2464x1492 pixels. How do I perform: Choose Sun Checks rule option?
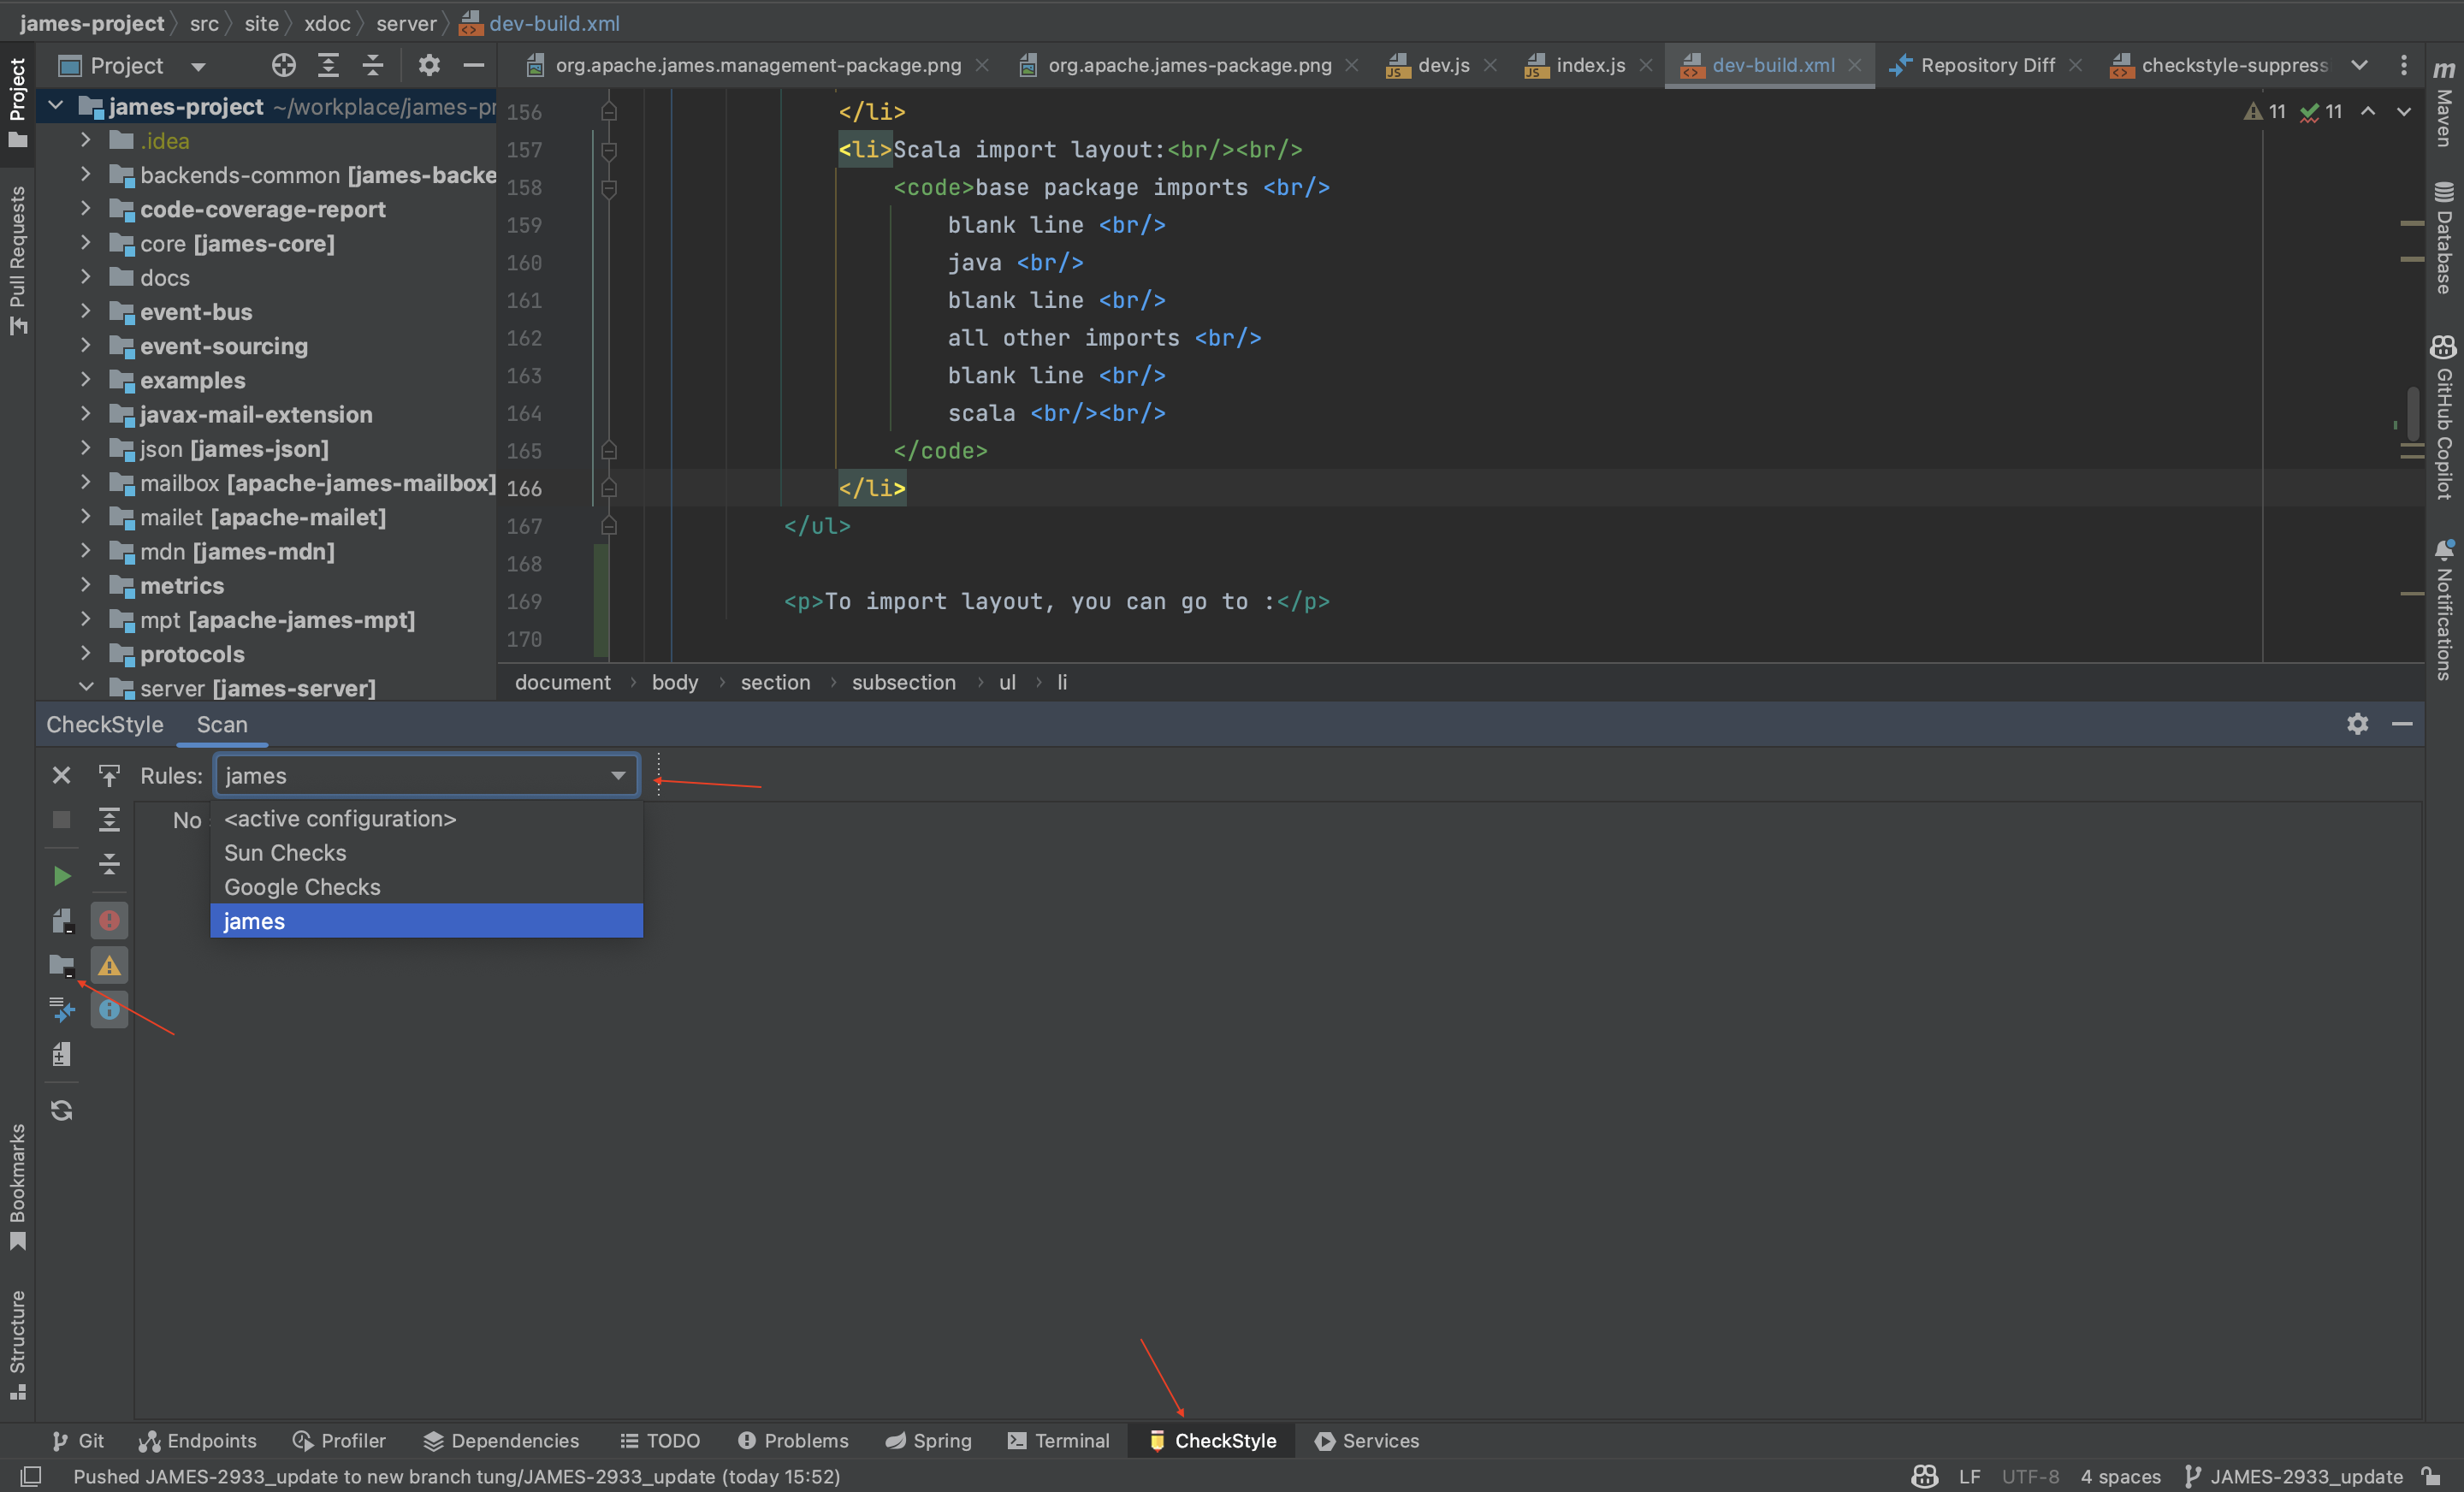pyautogui.click(x=285, y=853)
